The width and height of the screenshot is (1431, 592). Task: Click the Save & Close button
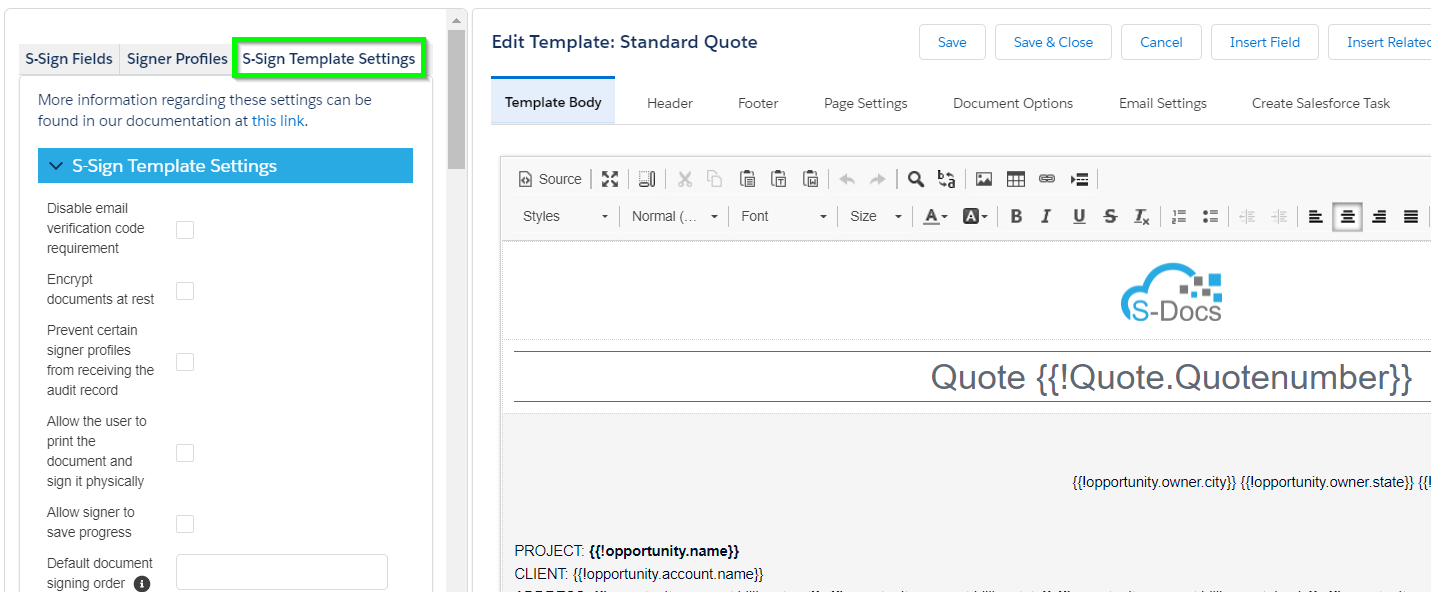click(x=1053, y=42)
